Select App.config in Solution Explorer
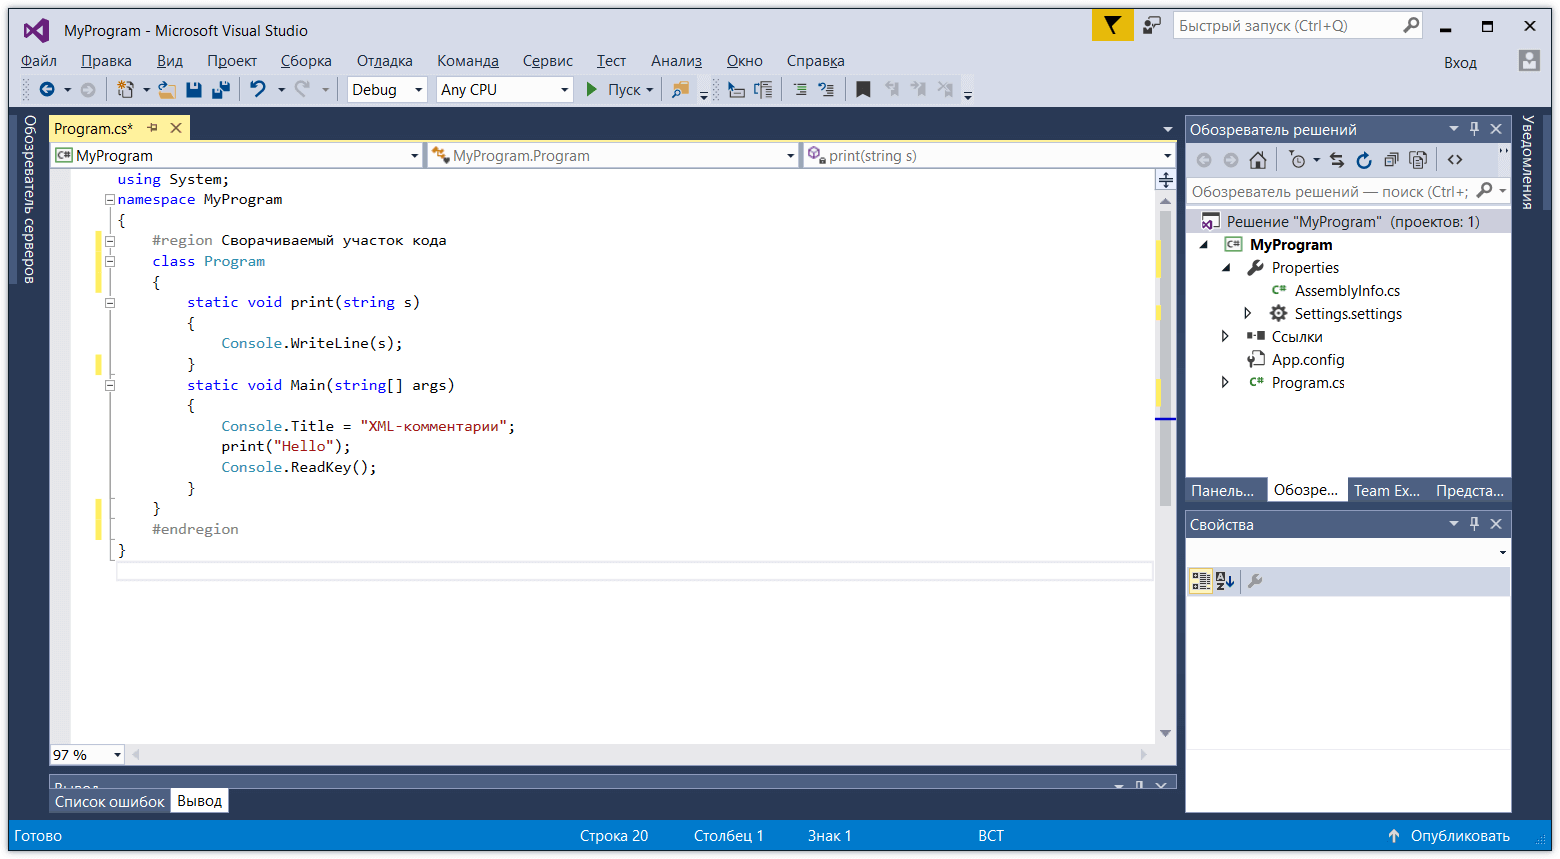The image size is (1560, 859). (1308, 360)
